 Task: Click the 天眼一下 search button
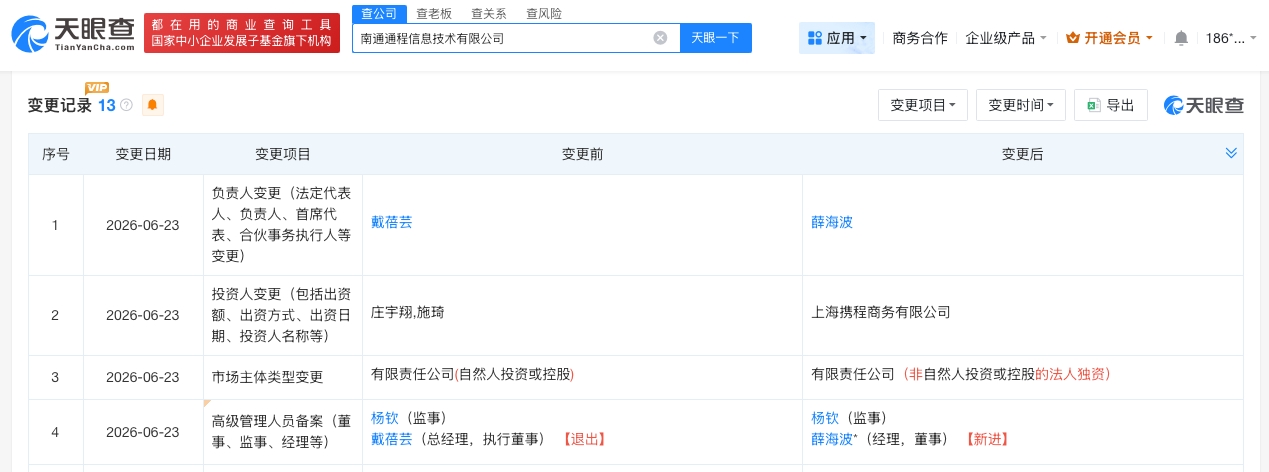point(716,38)
